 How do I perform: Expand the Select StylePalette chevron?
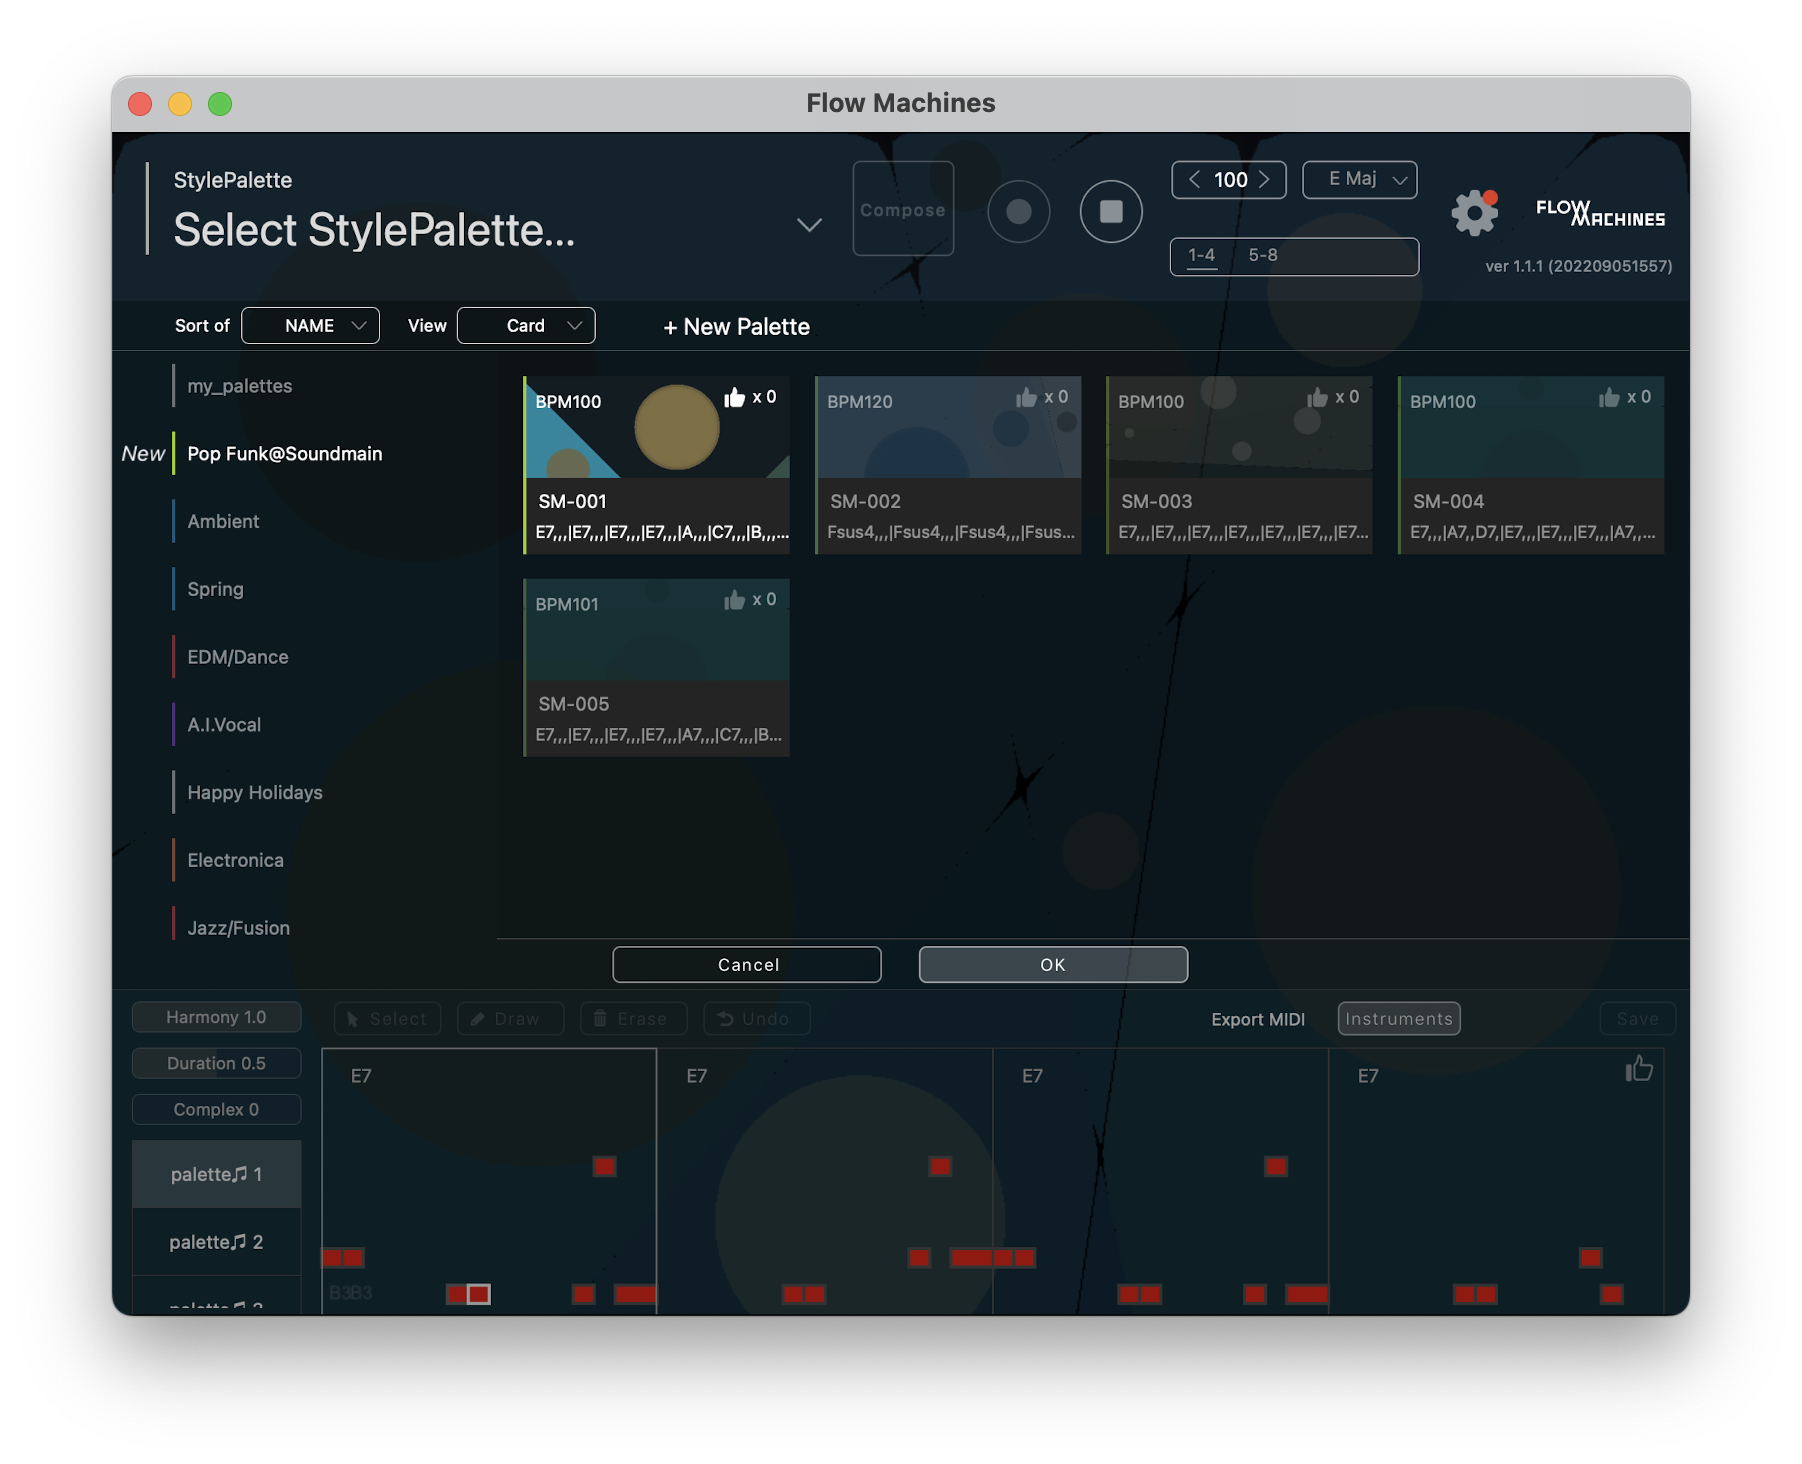tap(809, 225)
